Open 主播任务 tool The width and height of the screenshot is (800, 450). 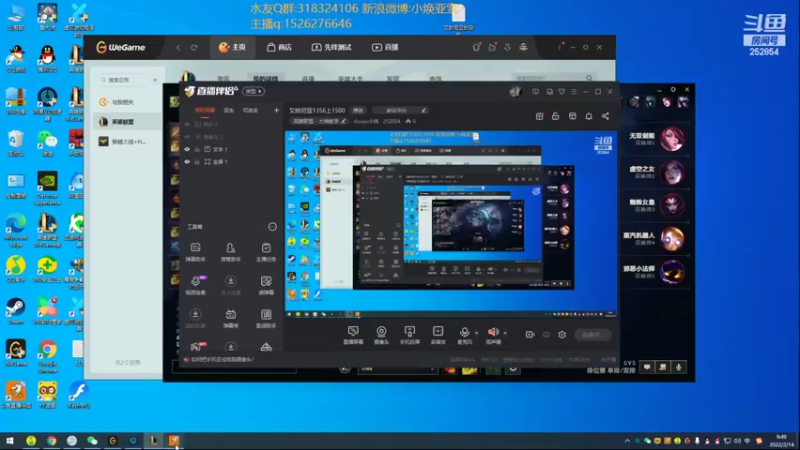click(x=266, y=252)
